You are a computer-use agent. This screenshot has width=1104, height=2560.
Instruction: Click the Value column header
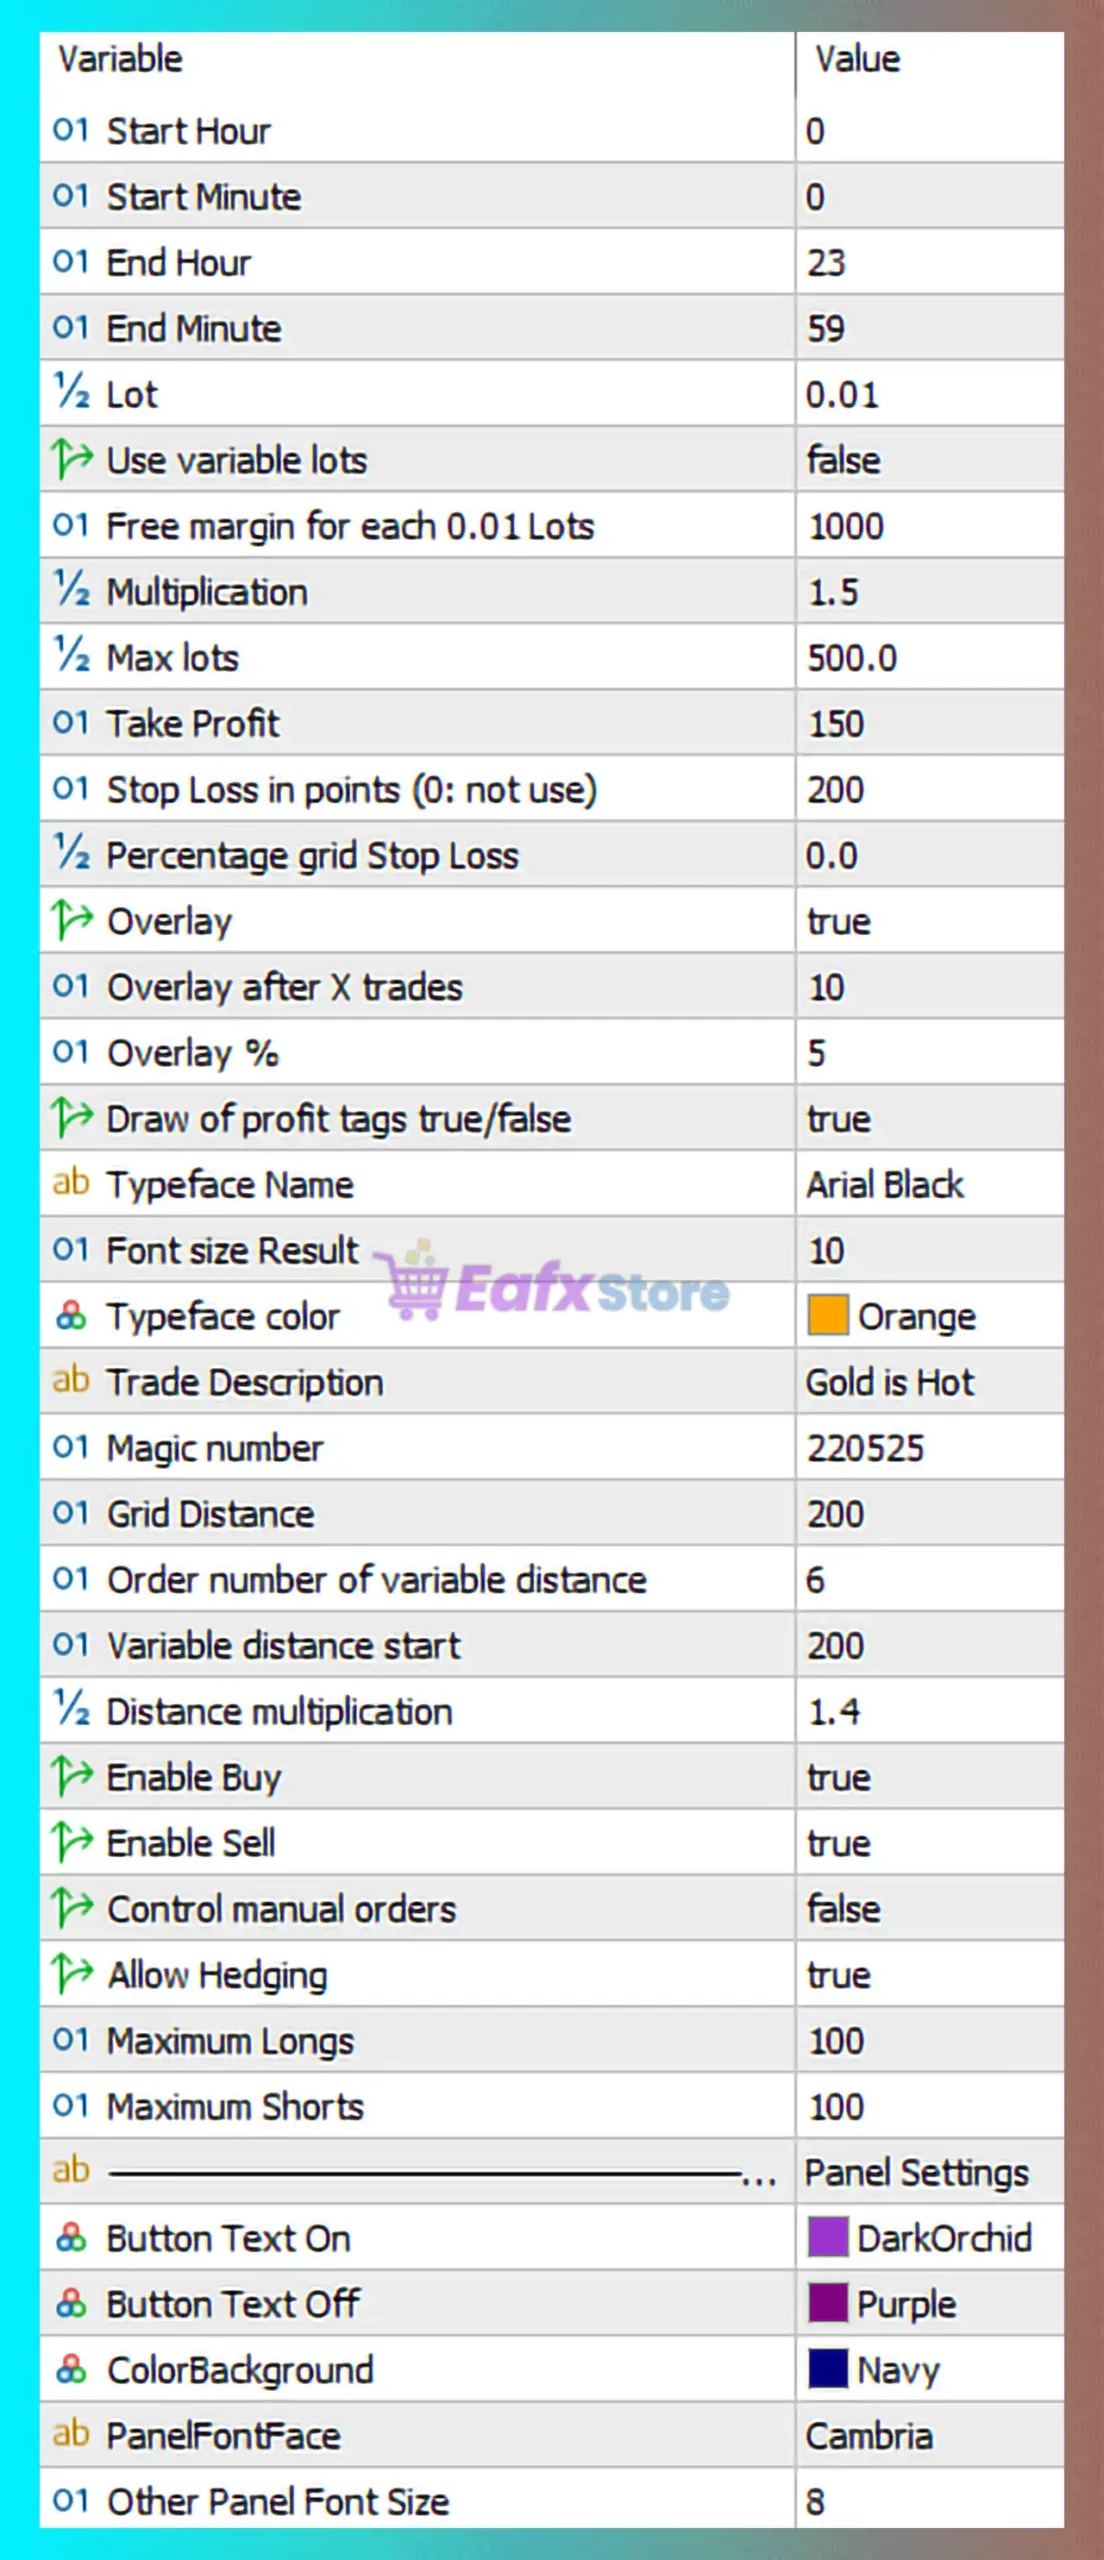pos(857,59)
